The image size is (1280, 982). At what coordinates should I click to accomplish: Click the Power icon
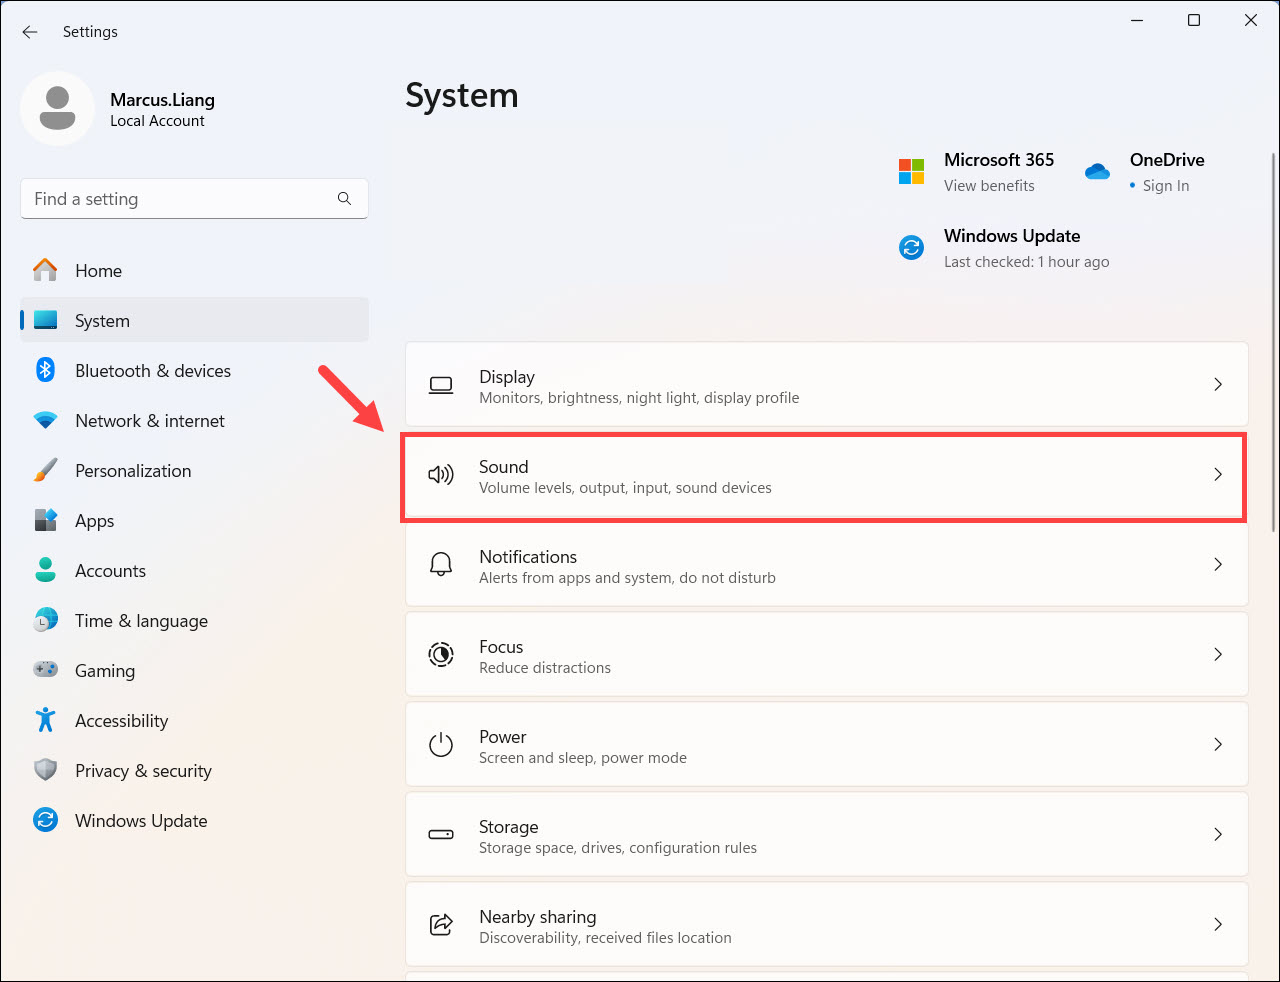point(441,745)
